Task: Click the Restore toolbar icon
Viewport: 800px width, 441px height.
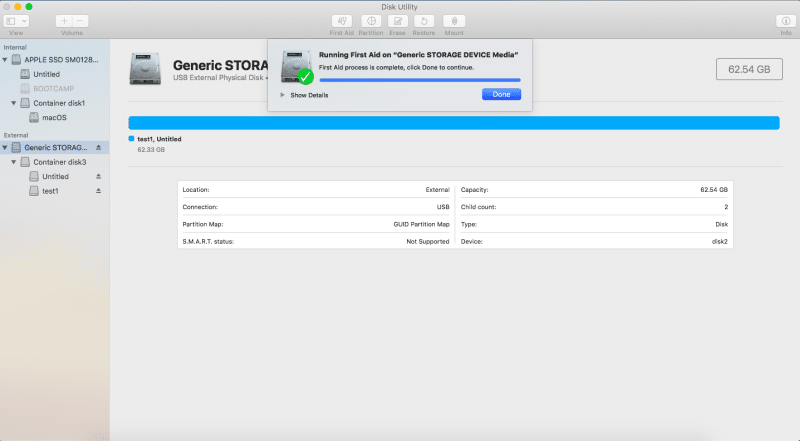Action: (424, 21)
